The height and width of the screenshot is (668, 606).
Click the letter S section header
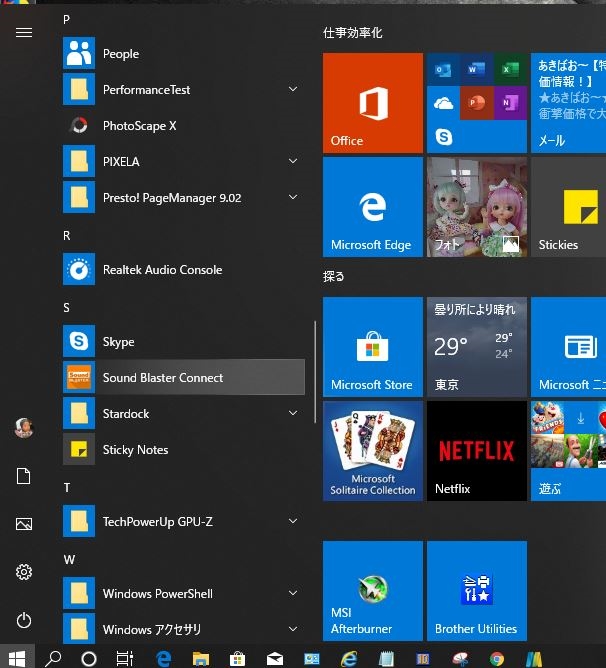(x=66, y=308)
